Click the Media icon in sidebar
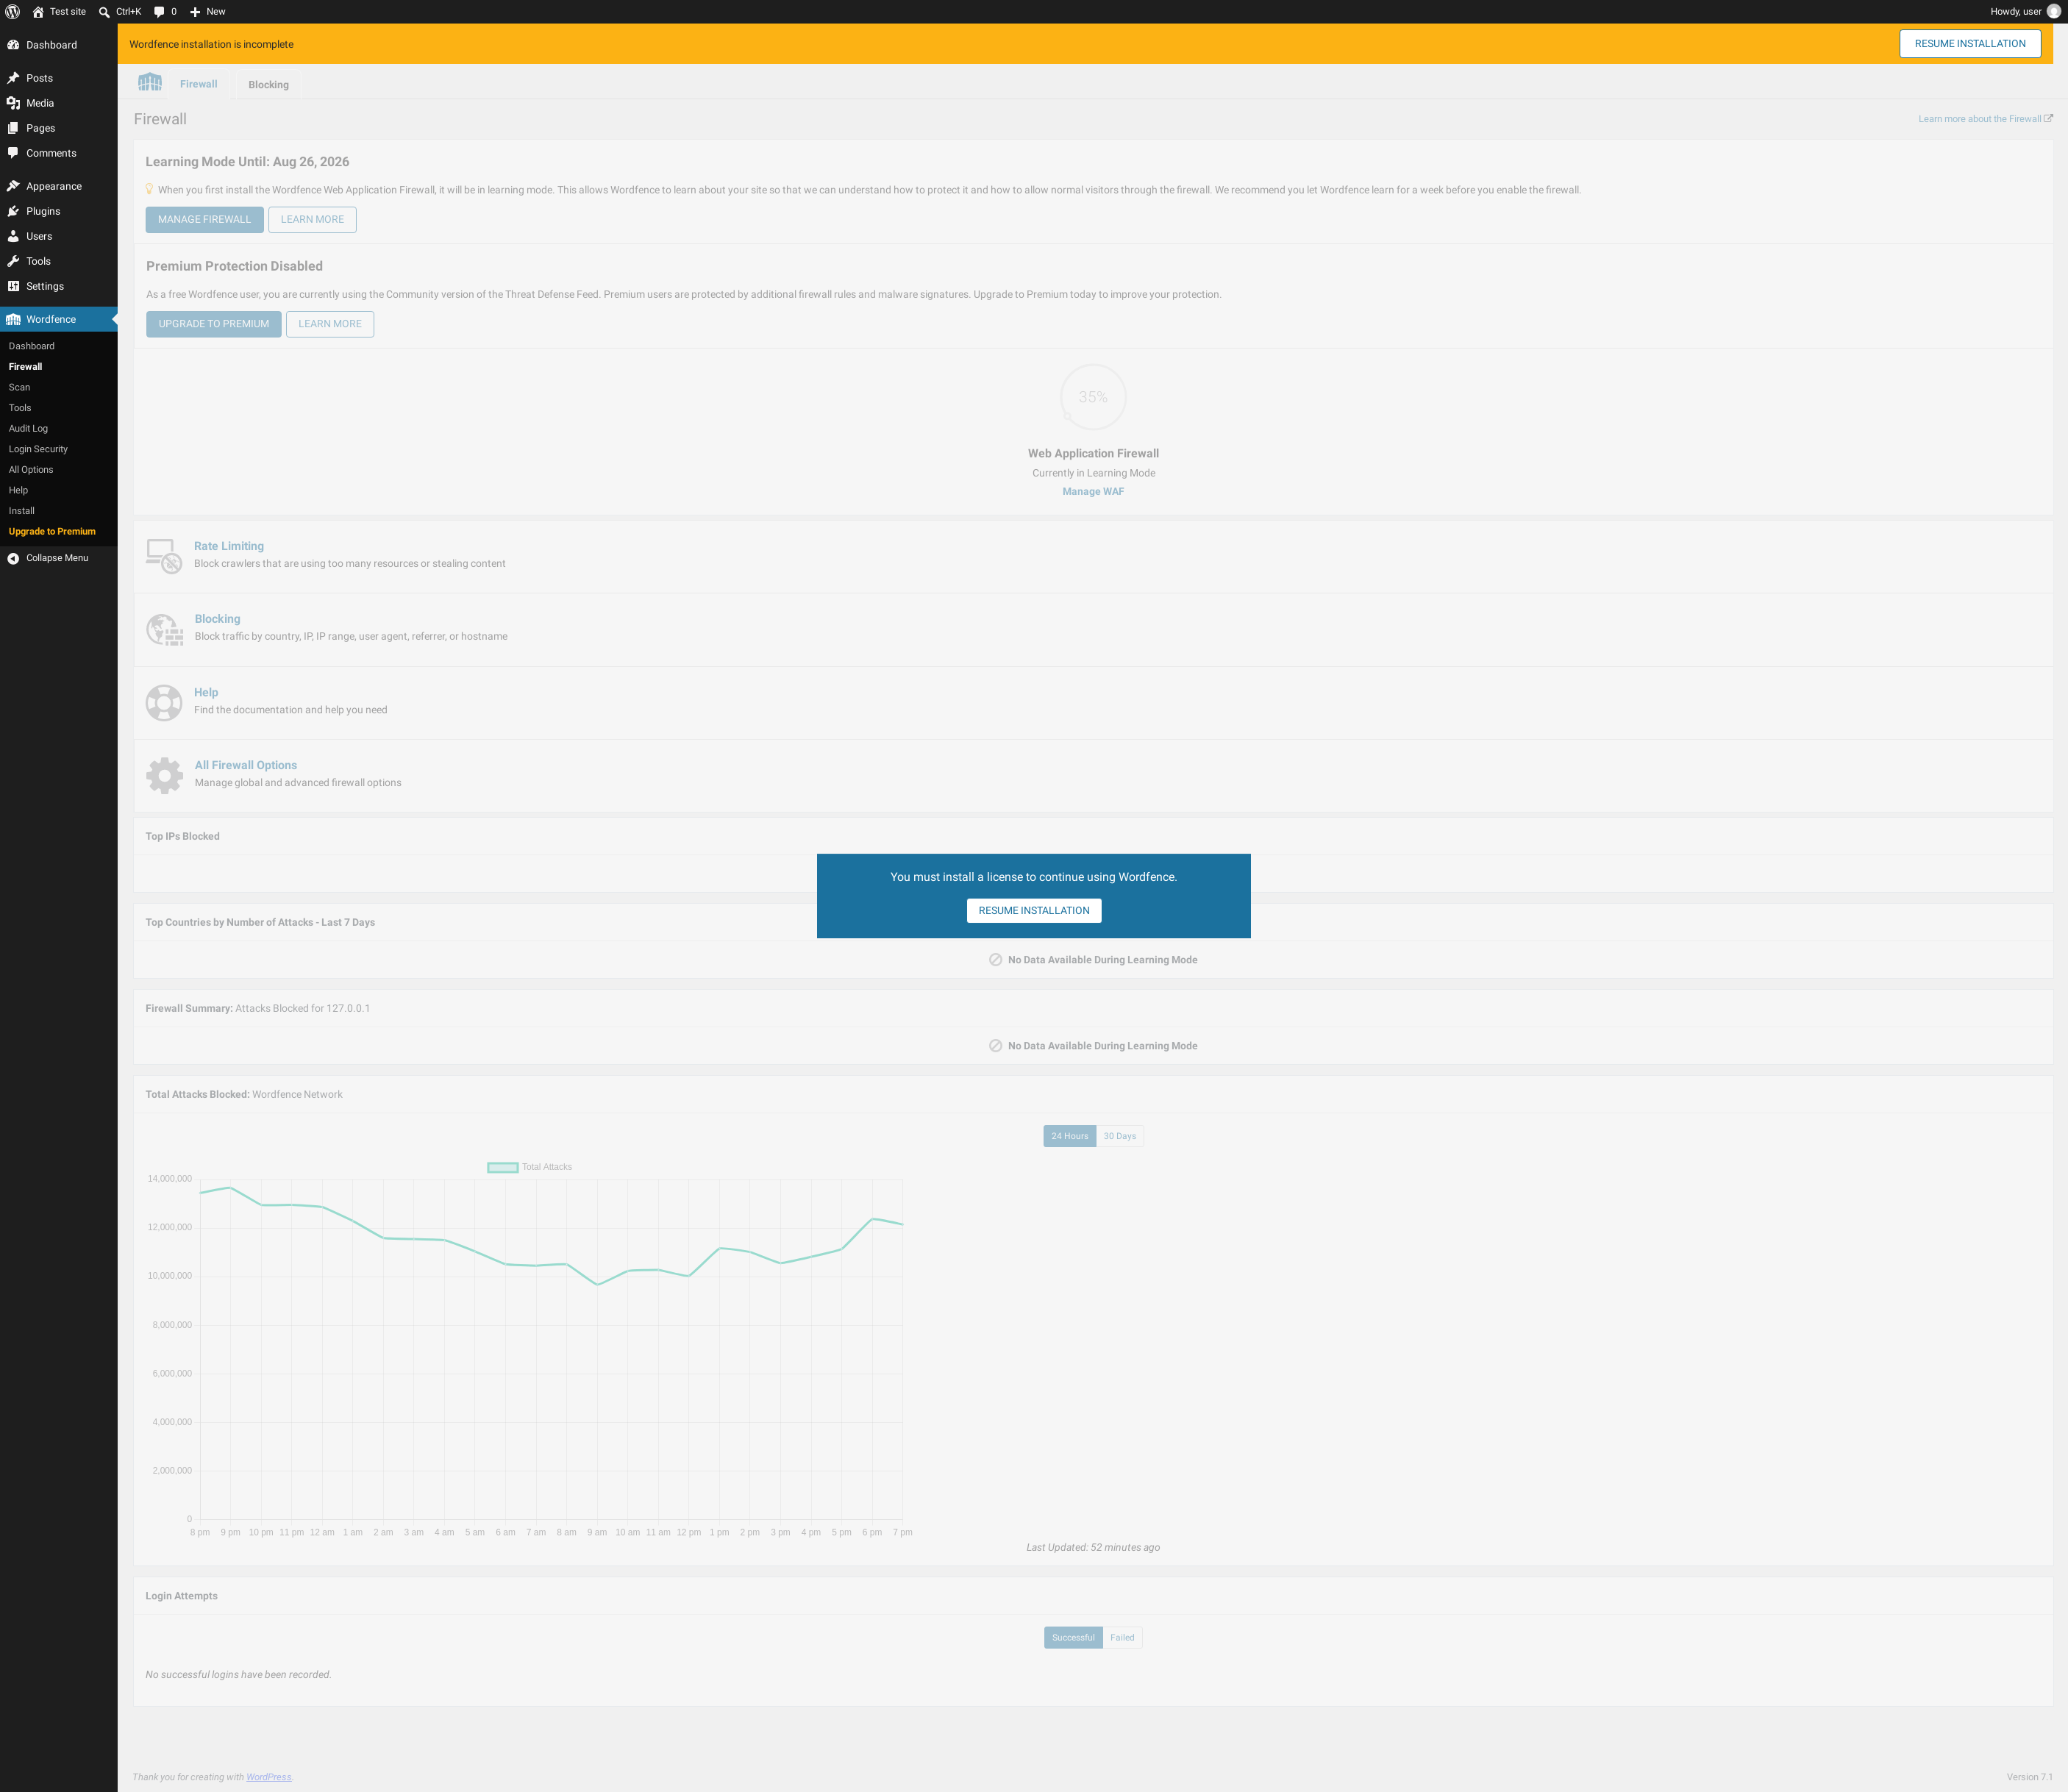Image resolution: width=2068 pixels, height=1792 pixels. tap(13, 103)
